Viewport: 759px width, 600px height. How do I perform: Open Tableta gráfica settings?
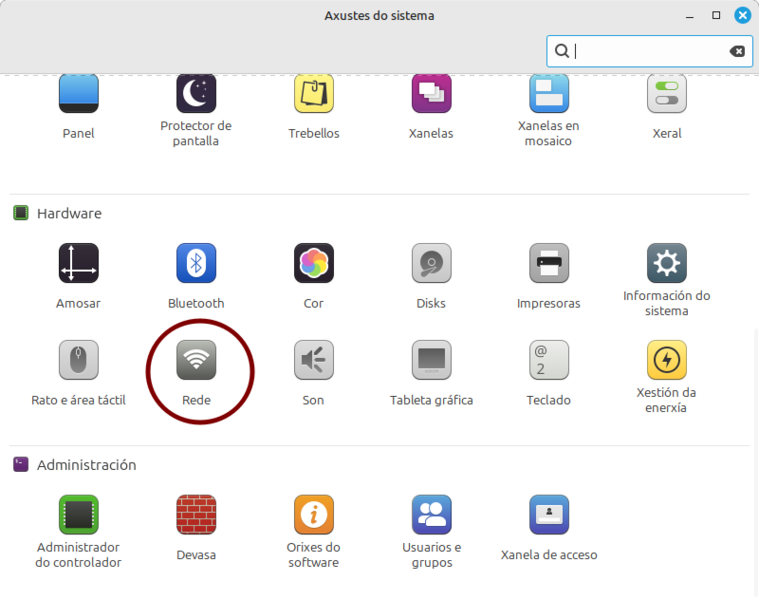pyautogui.click(x=431, y=373)
